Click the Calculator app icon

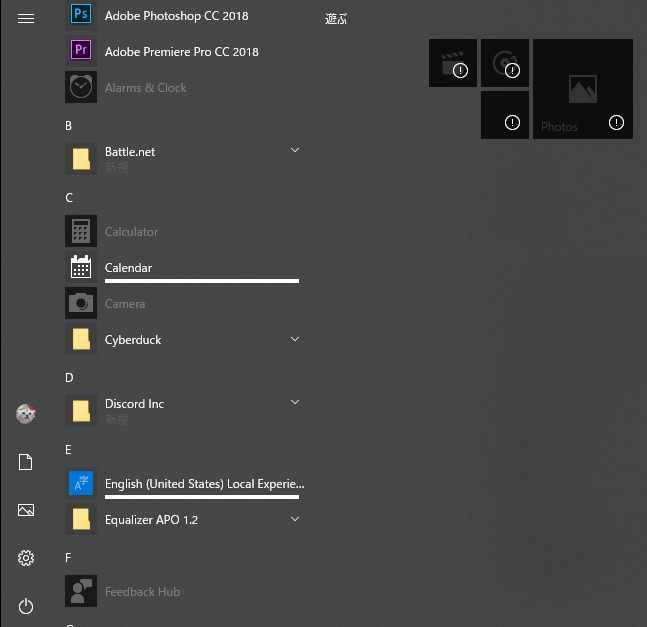(x=81, y=232)
